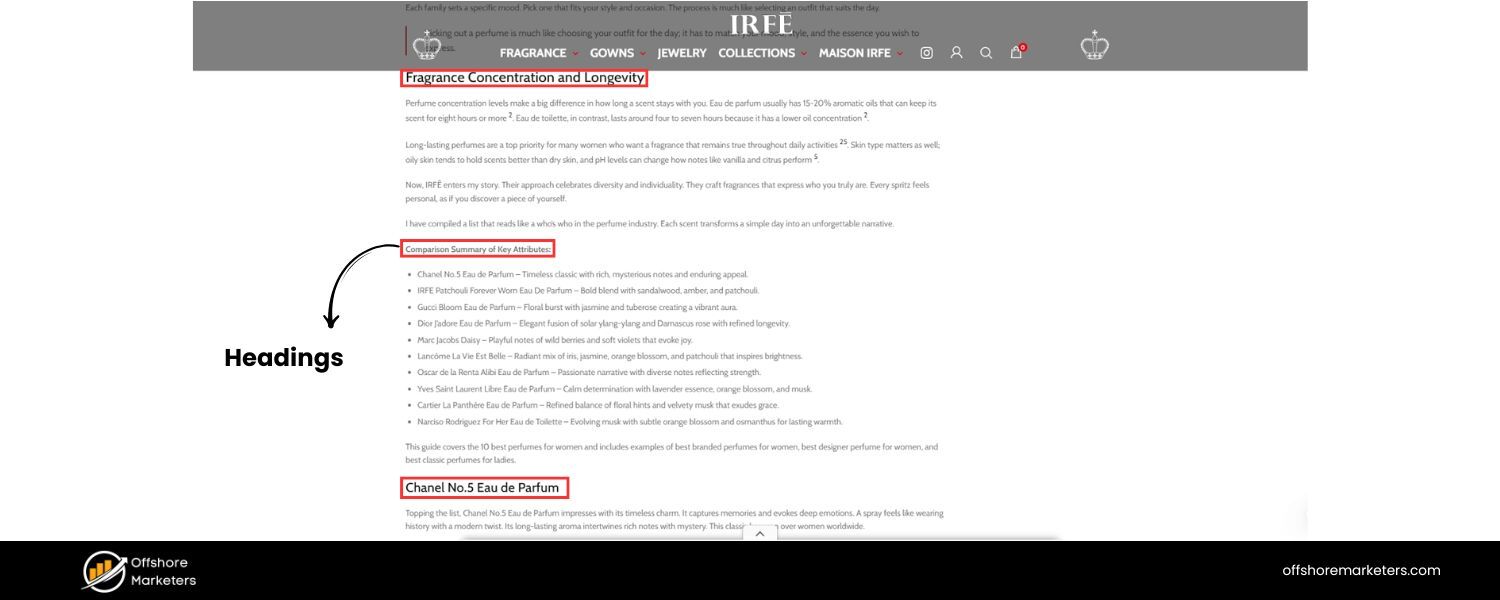This screenshot has width=1500, height=600.
Task: Click the Offshore Marketers logo
Action: click(x=139, y=571)
